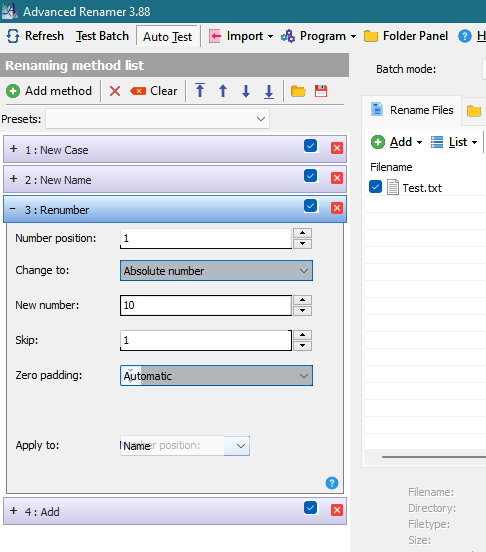486x552 pixels.
Task: Decrease Number position with down arrow
Action: pos(302,244)
